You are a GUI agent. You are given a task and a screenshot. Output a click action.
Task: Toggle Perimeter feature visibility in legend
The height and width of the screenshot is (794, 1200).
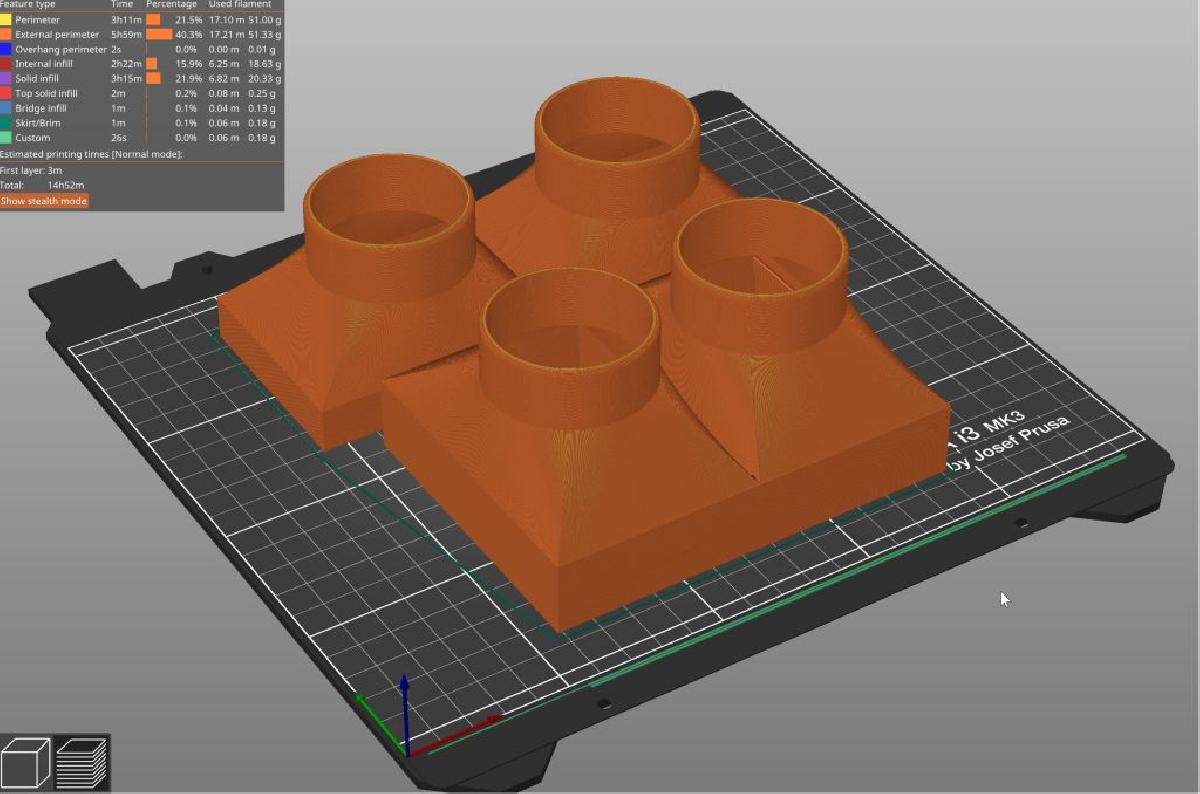coord(37,20)
